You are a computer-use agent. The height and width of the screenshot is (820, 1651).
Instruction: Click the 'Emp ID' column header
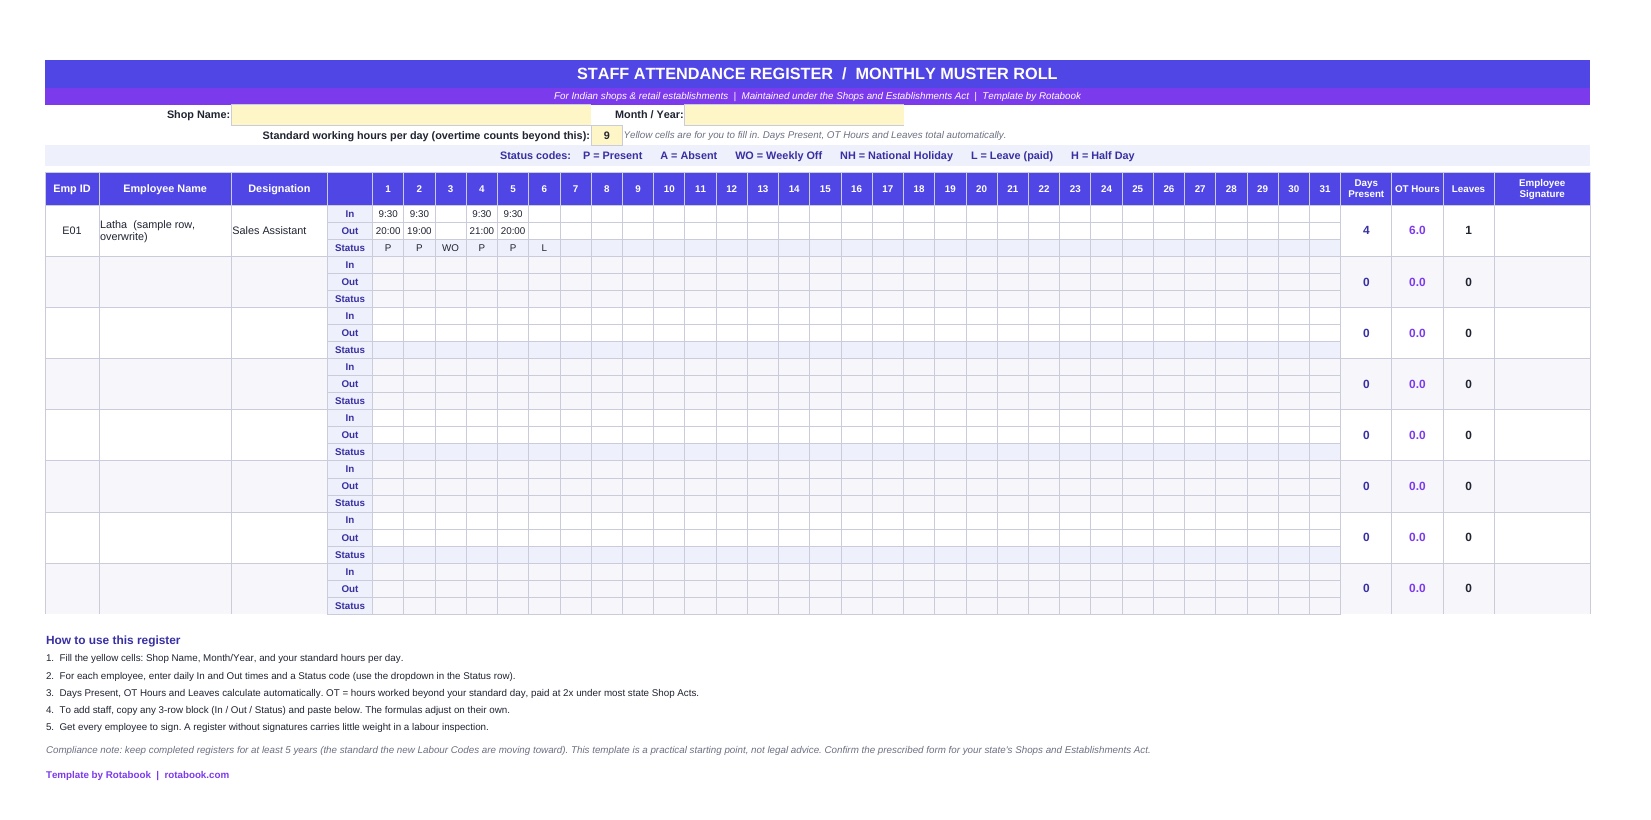tap(72, 189)
